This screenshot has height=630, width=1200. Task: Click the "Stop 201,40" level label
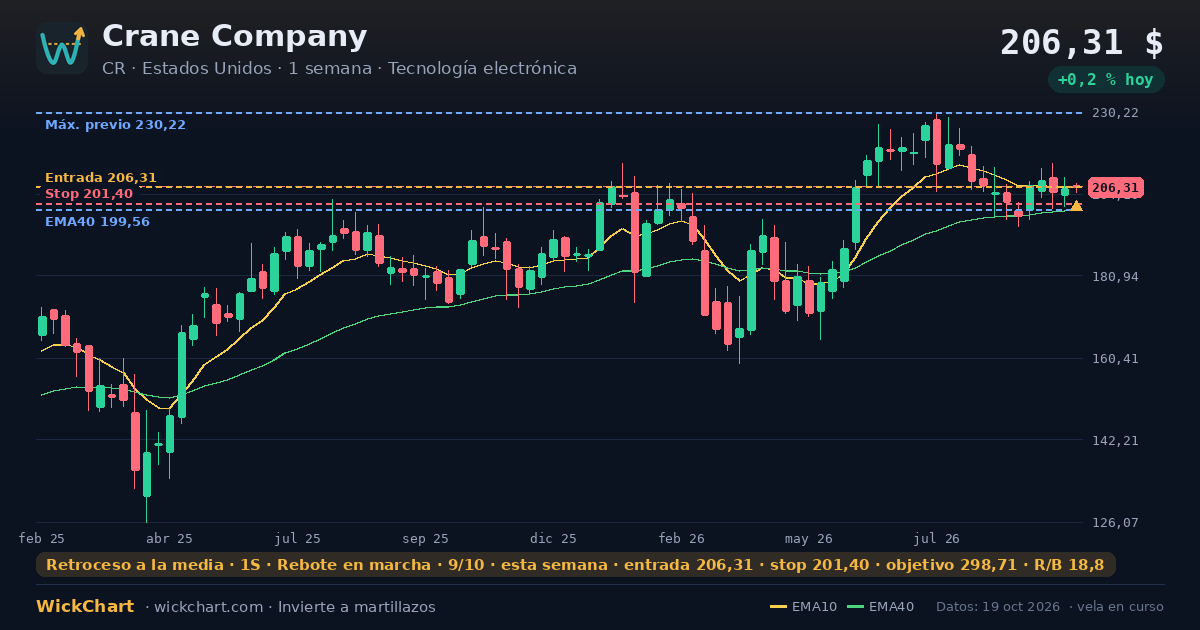[89, 194]
